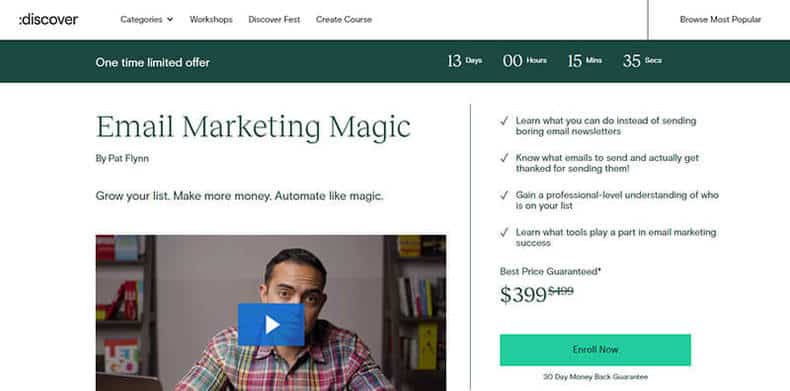Click the checkmark beside boring email newsletters

(504, 121)
